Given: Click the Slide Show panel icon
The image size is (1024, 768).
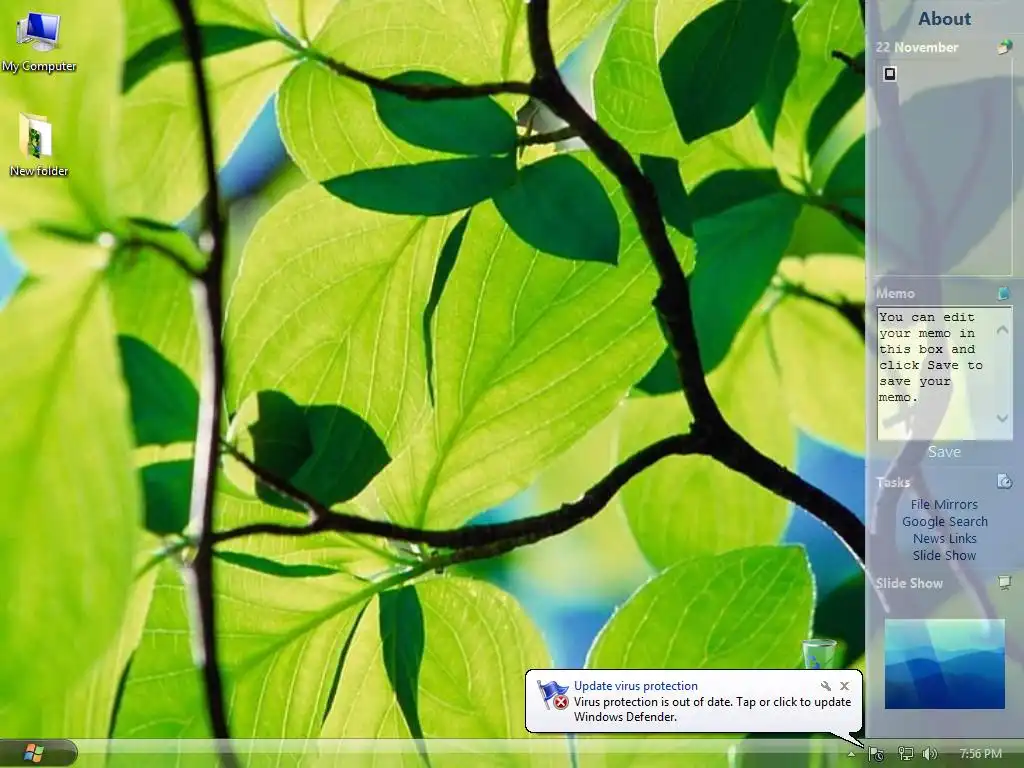Looking at the screenshot, I should pos(1004,582).
